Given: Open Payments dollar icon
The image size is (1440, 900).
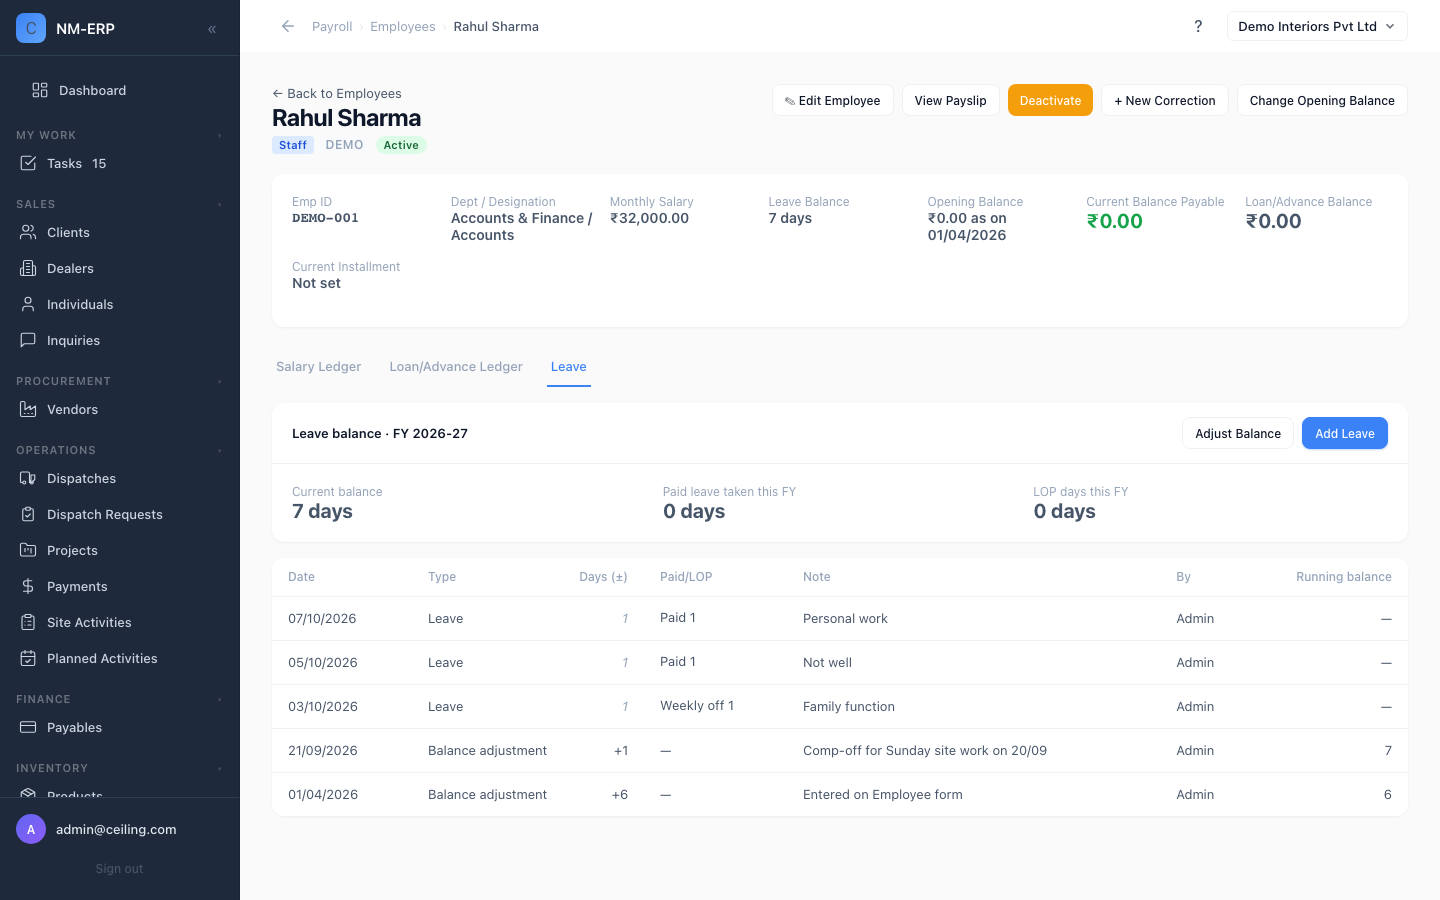Looking at the screenshot, I should [x=28, y=586].
